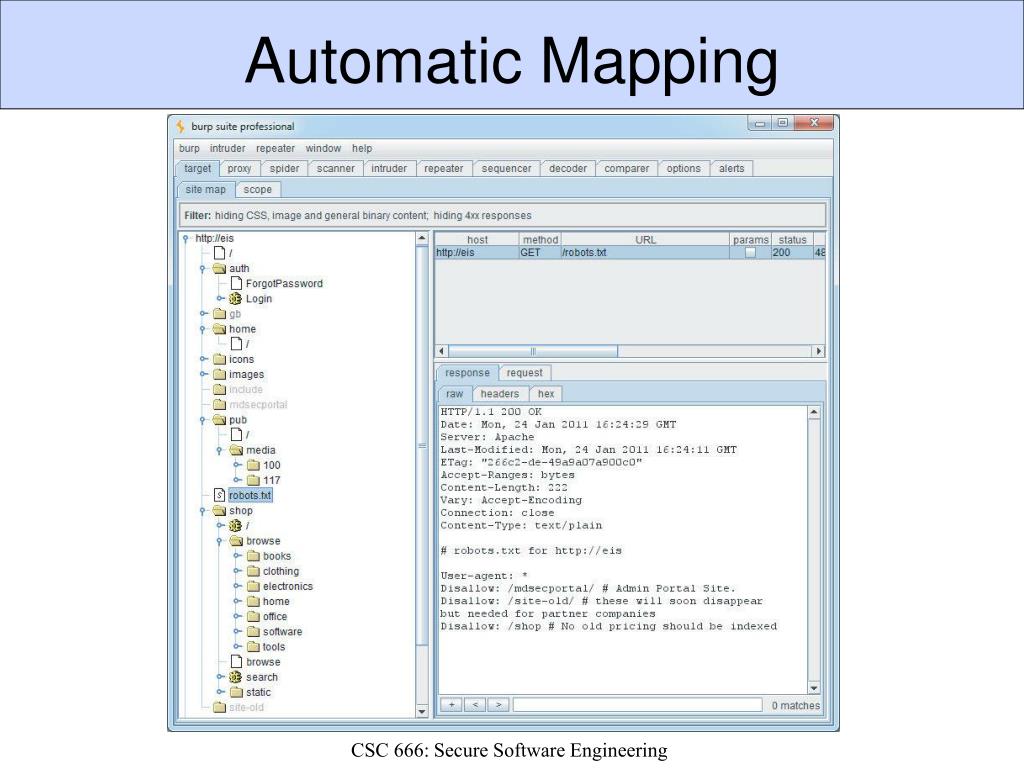The width and height of the screenshot is (1024, 768).
Task: Click the books folder icon
Action: coord(253,556)
